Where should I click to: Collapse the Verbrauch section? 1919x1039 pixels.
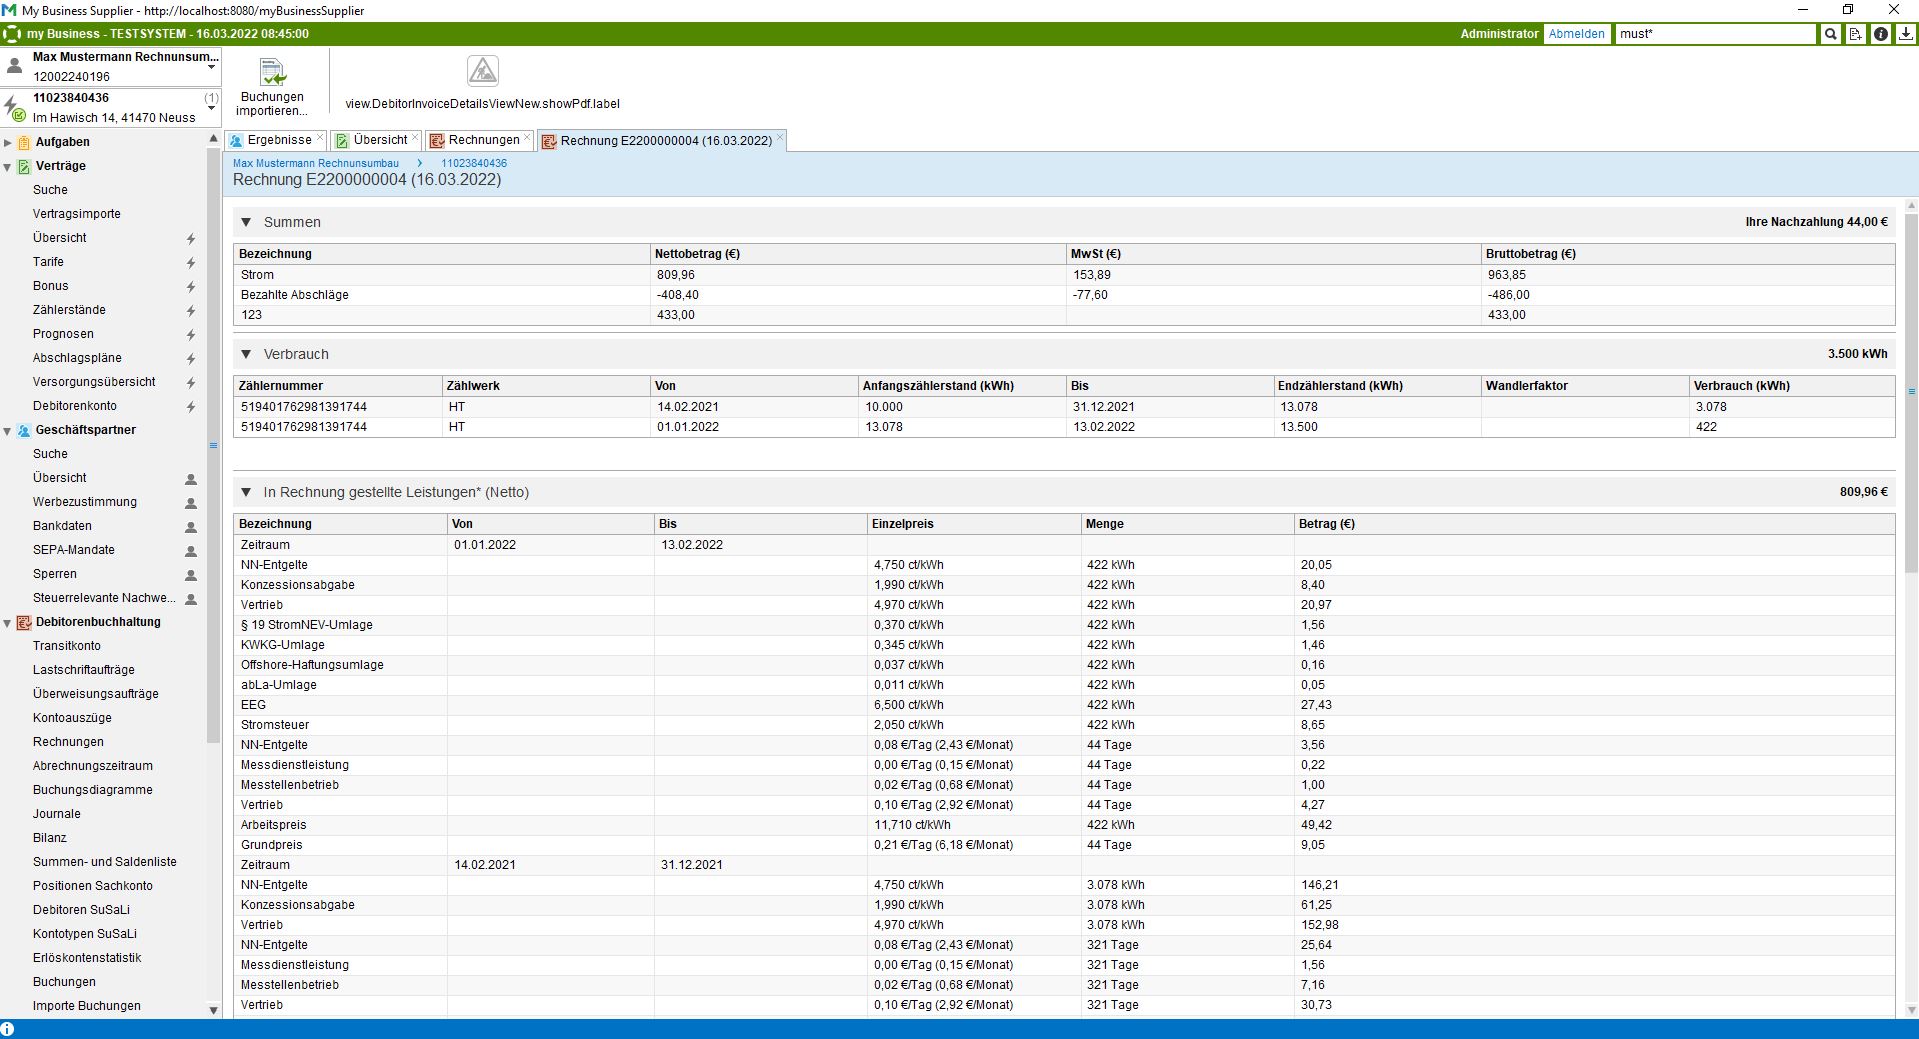click(x=246, y=354)
